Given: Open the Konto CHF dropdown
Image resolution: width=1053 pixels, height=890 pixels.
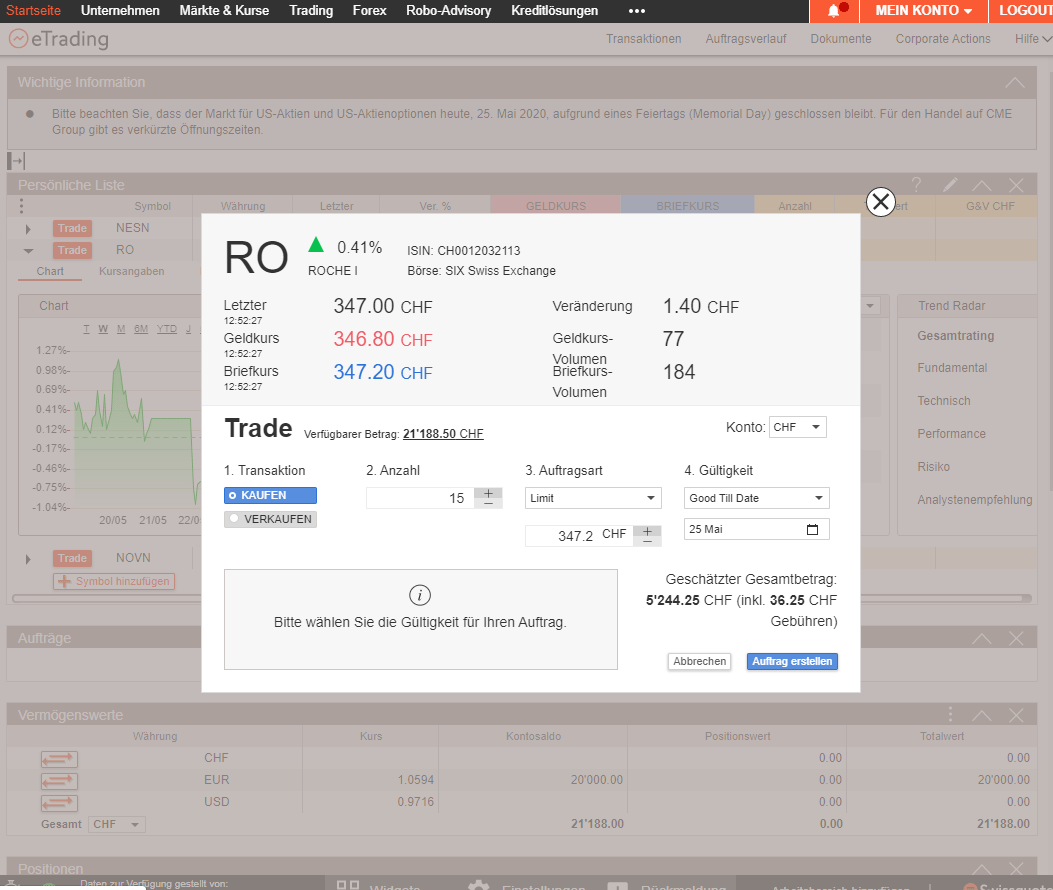Looking at the screenshot, I should [797, 427].
